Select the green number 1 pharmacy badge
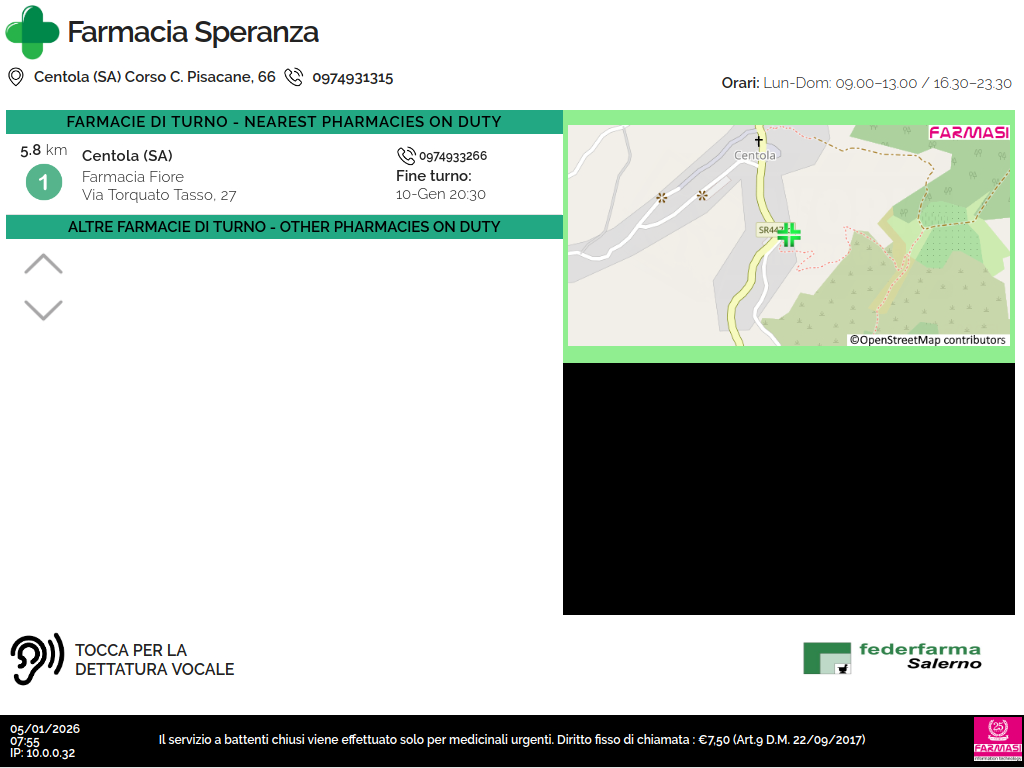This screenshot has height=768, width=1024. click(43, 183)
